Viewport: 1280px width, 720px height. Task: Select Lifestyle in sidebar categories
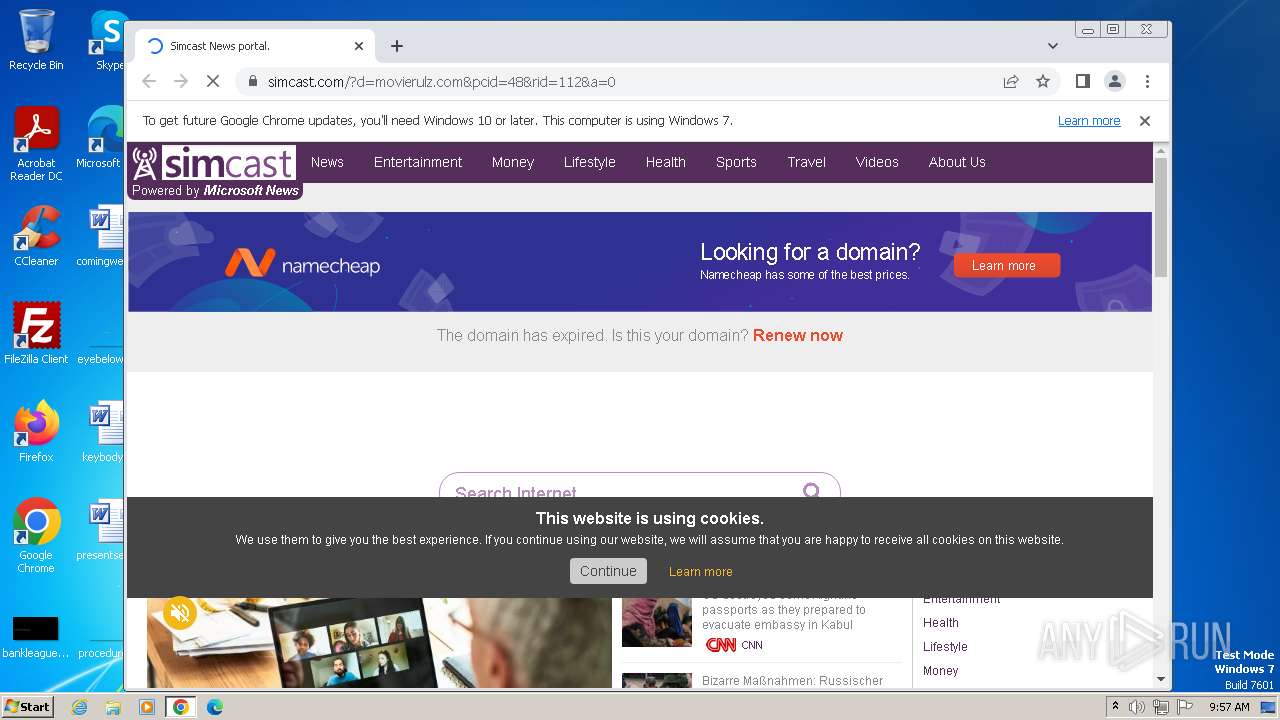pyautogui.click(x=945, y=647)
